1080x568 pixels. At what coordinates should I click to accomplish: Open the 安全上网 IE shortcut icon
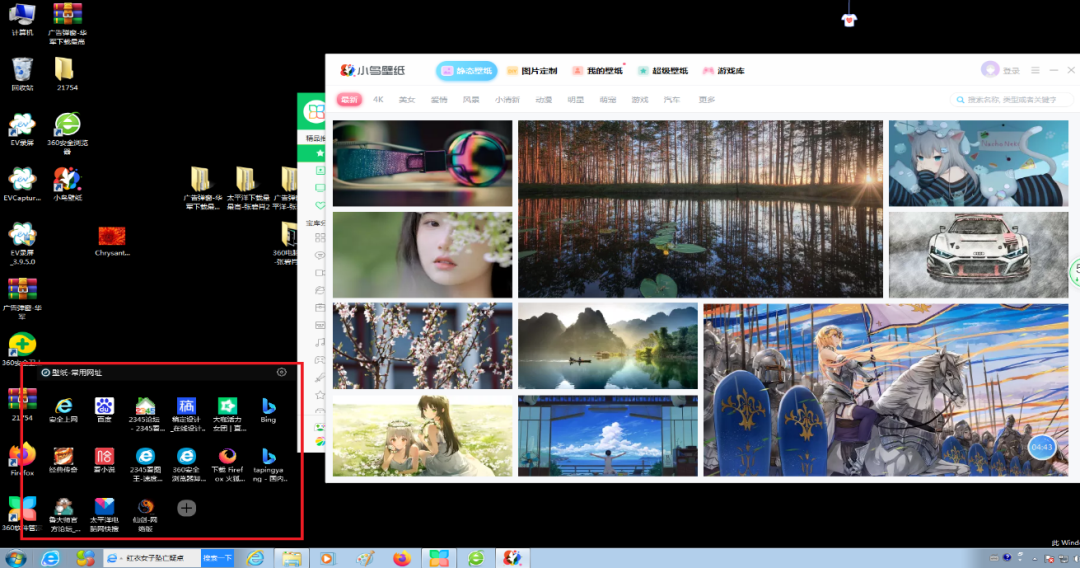[x=65, y=406]
